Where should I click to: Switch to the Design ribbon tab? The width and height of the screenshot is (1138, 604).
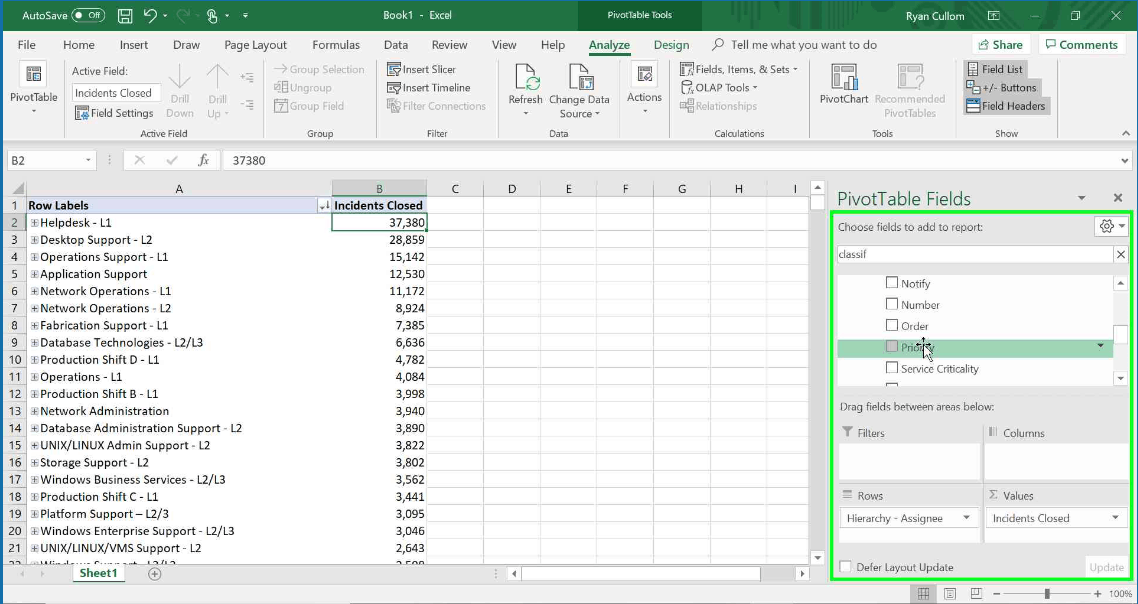pos(671,45)
